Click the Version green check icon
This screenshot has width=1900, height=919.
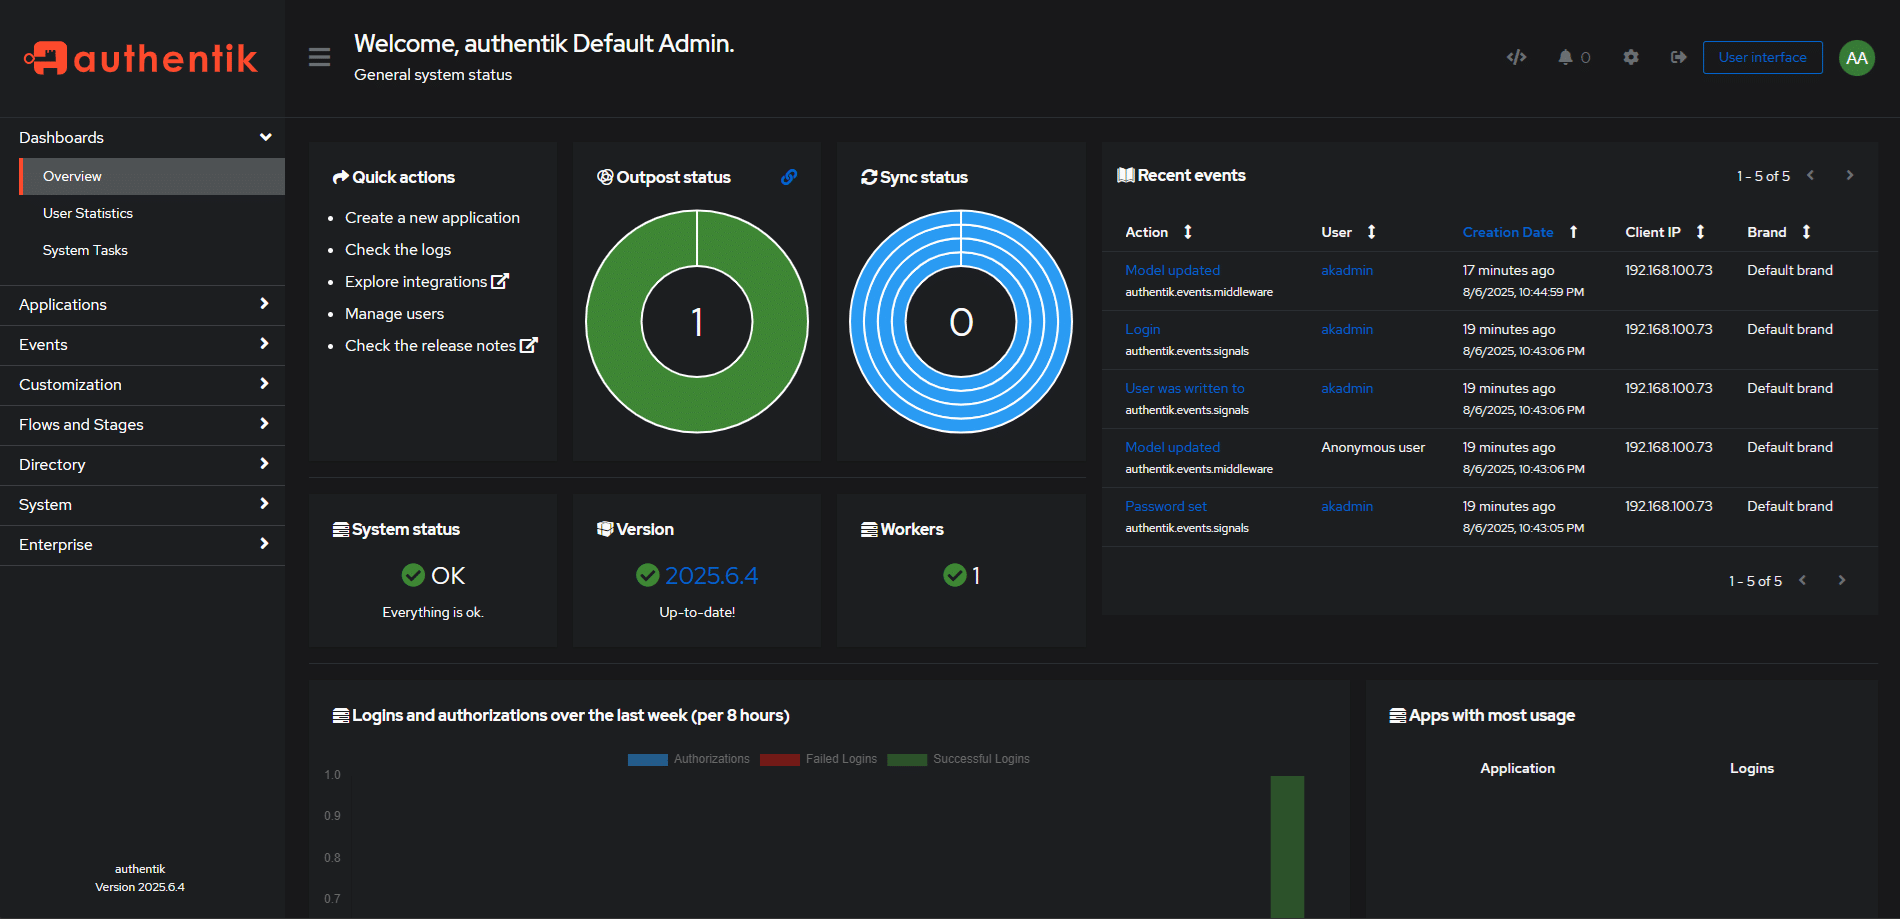point(648,575)
